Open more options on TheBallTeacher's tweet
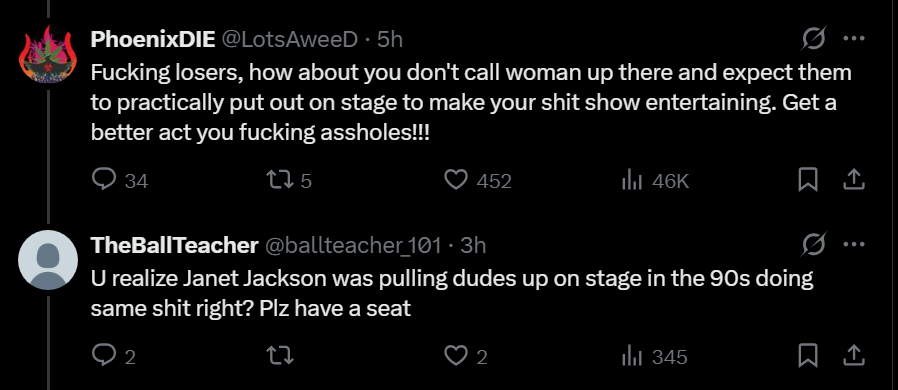 point(854,245)
